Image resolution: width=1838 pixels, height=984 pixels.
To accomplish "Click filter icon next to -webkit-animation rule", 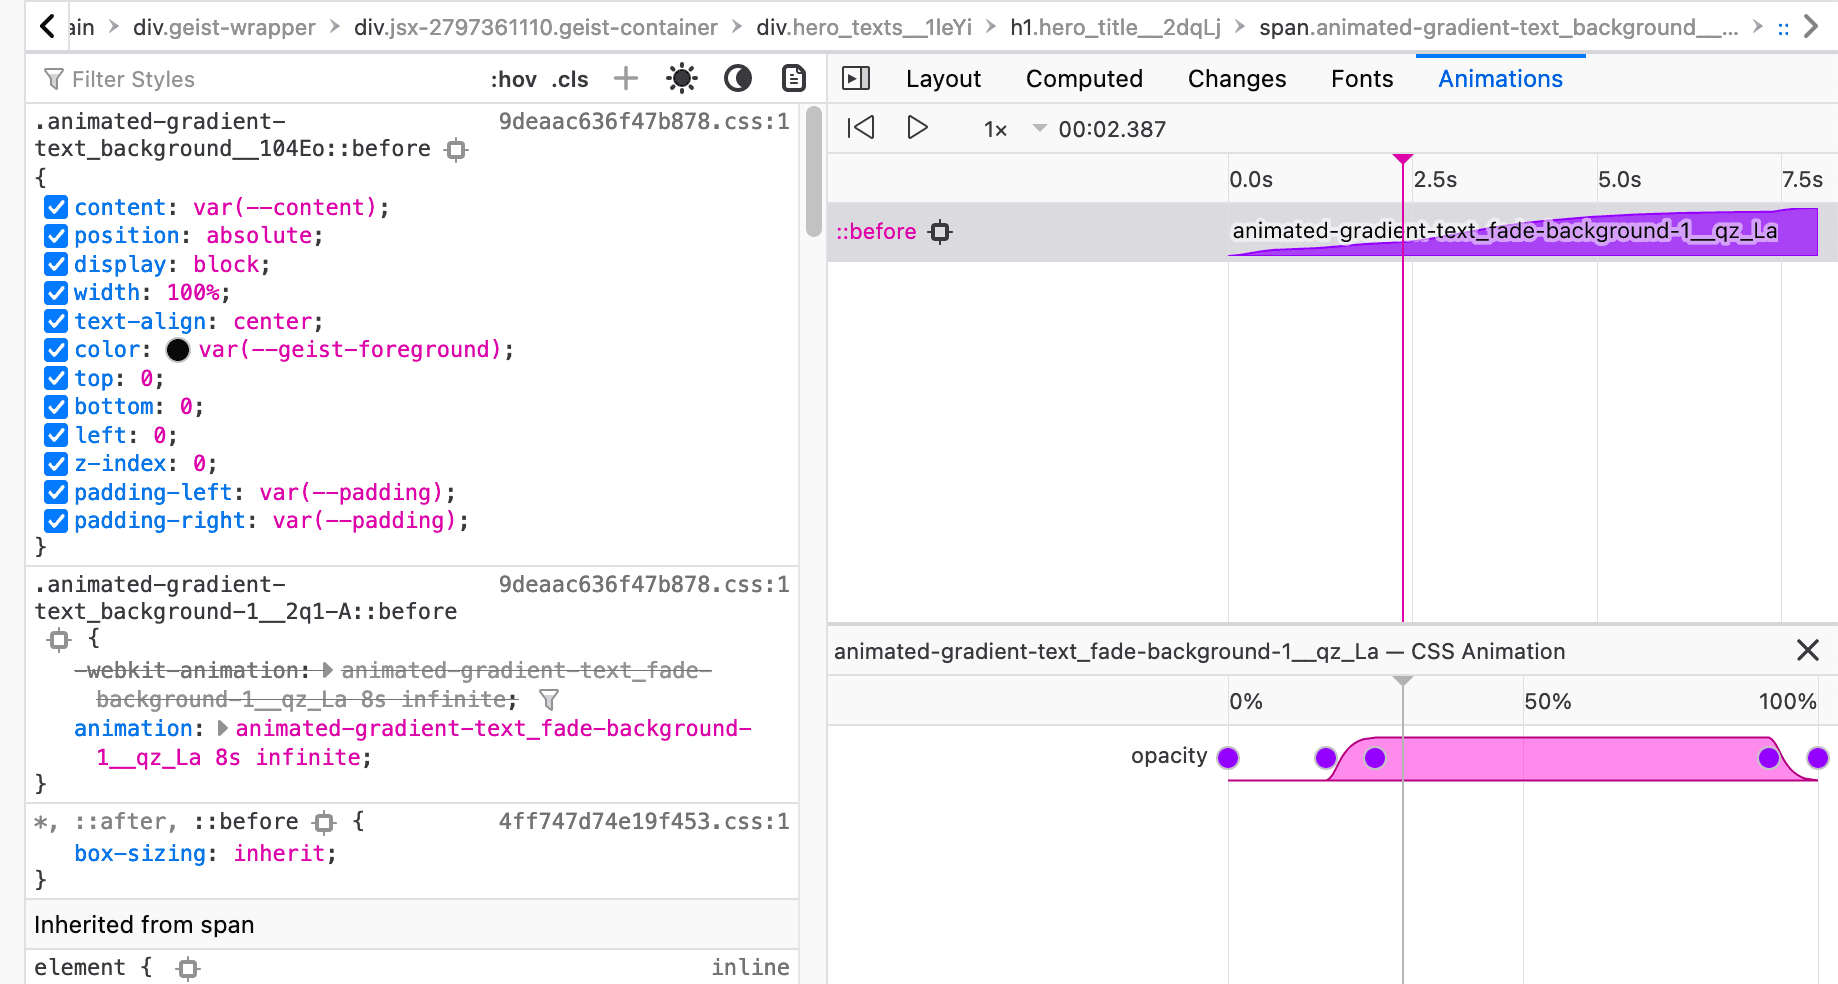I will (x=549, y=700).
